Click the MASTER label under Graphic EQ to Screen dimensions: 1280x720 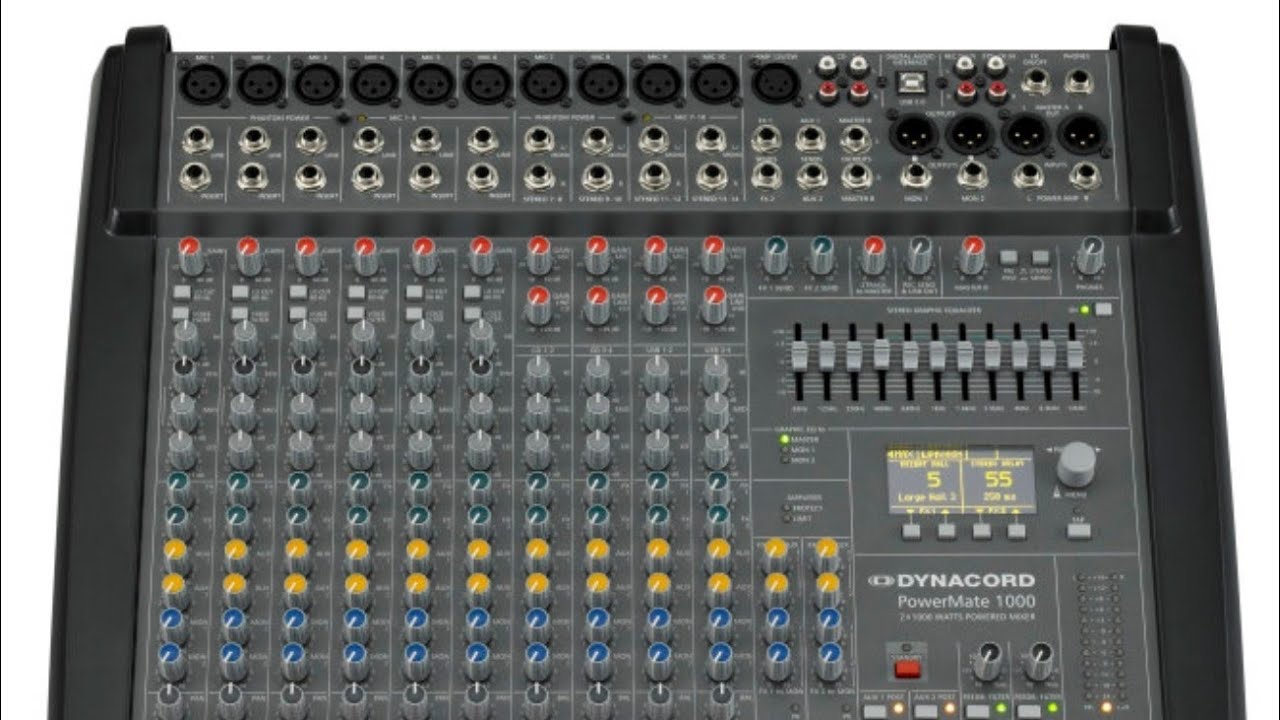coord(805,439)
